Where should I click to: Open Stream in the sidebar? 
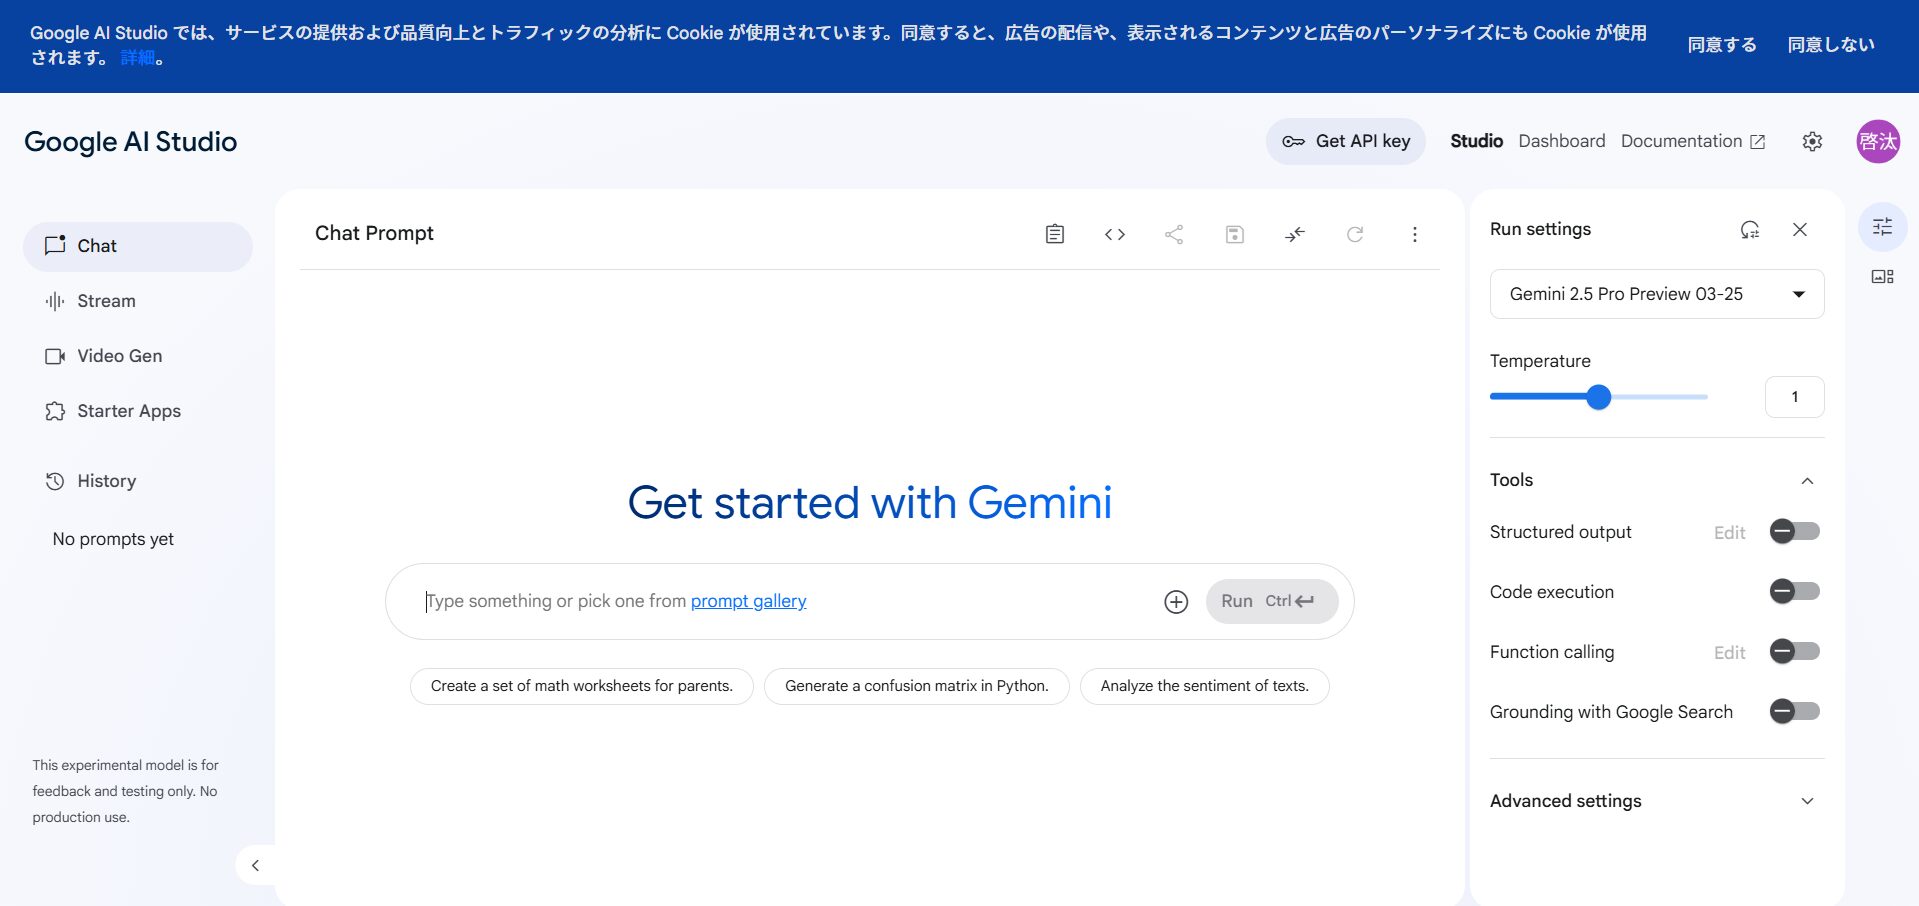click(138, 301)
